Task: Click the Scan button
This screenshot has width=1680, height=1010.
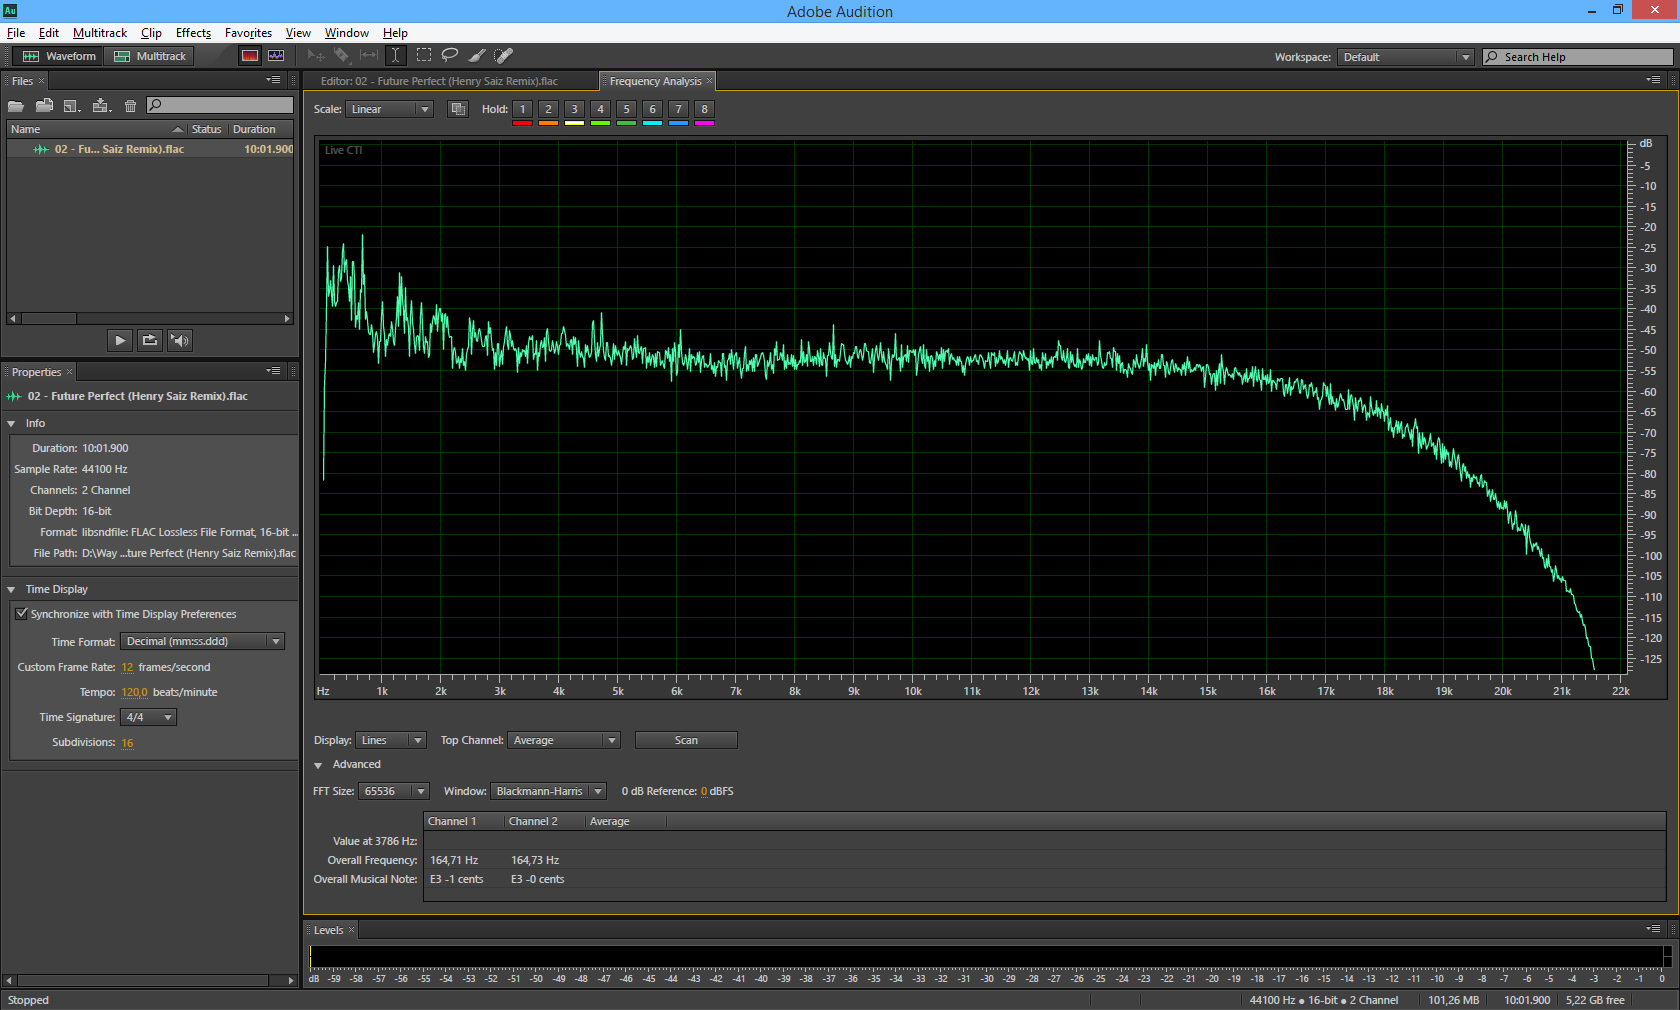Action: click(686, 740)
